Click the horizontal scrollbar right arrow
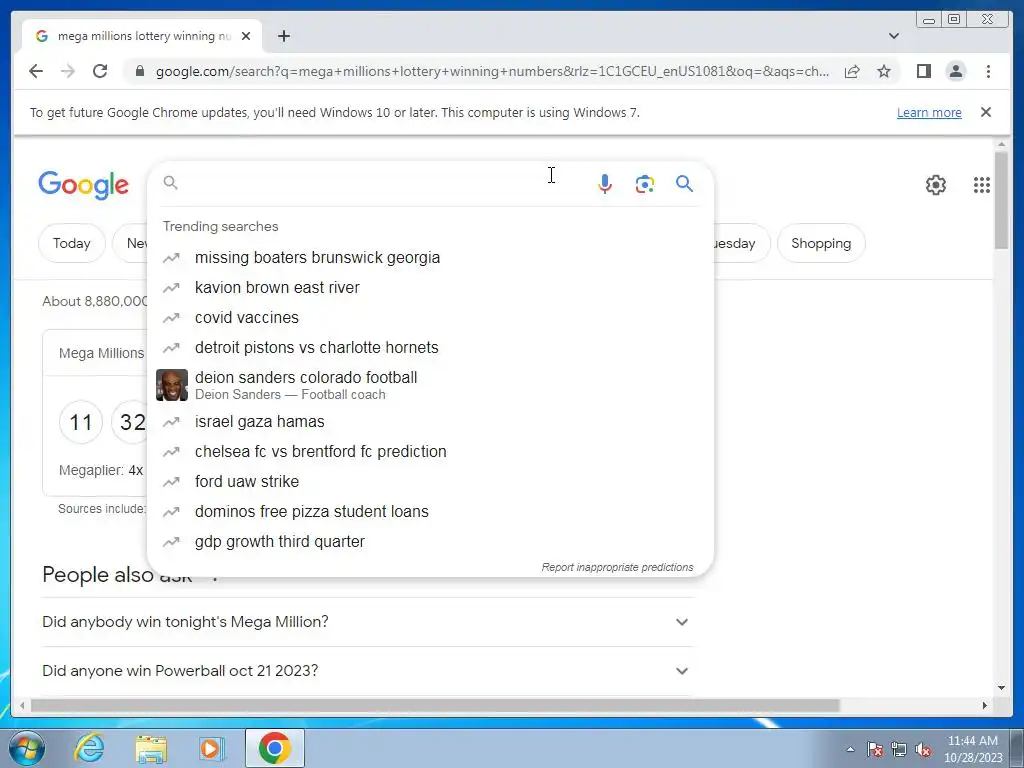Screen dimensions: 1024x768 pos(985,705)
